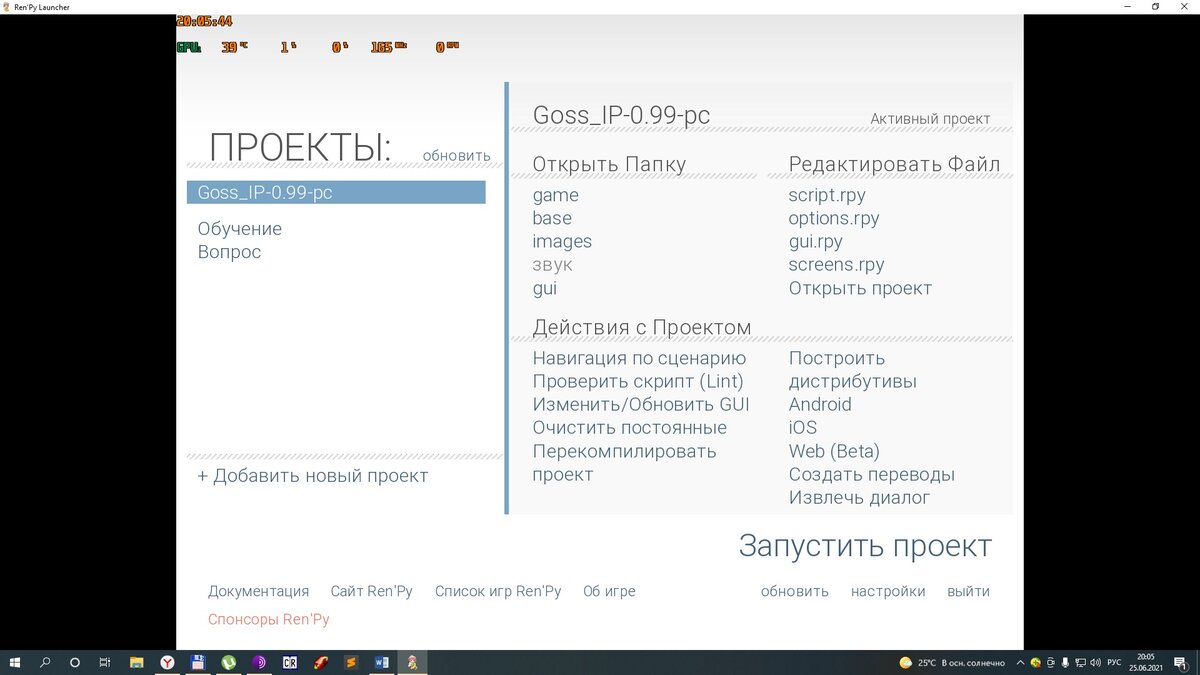Open Об игре link
This screenshot has width=1200, height=675.
[x=609, y=591]
